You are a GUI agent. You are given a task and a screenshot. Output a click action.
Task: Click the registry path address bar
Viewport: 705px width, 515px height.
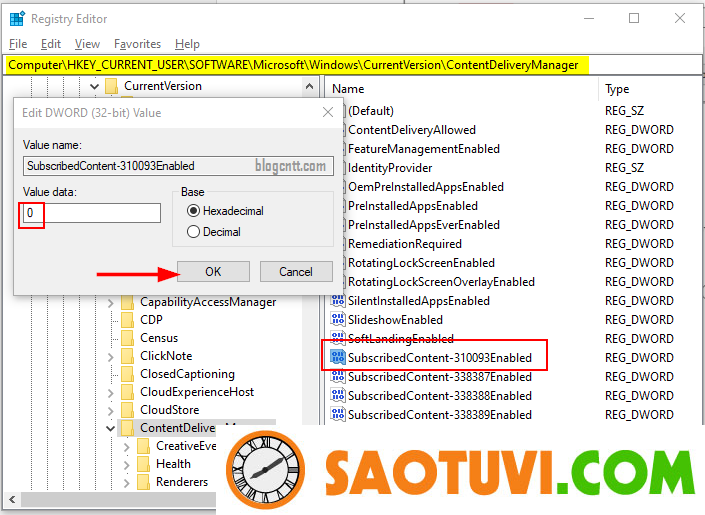pos(353,65)
